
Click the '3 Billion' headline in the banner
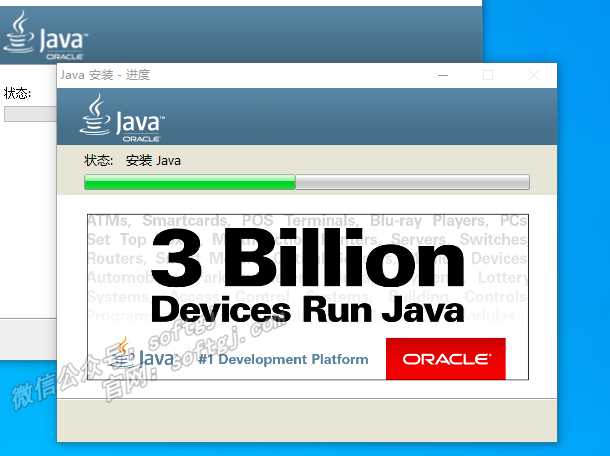[x=307, y=258]
